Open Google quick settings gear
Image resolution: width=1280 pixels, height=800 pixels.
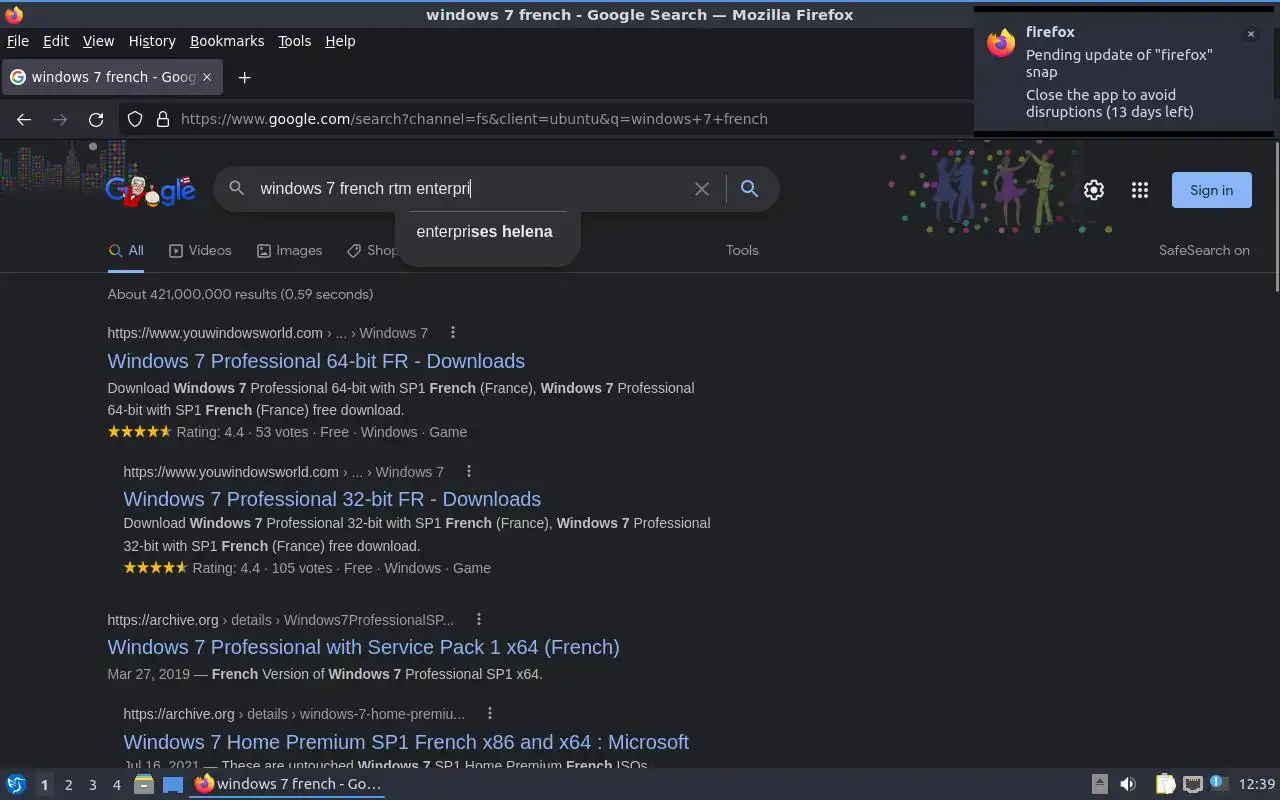(1094, 190)
